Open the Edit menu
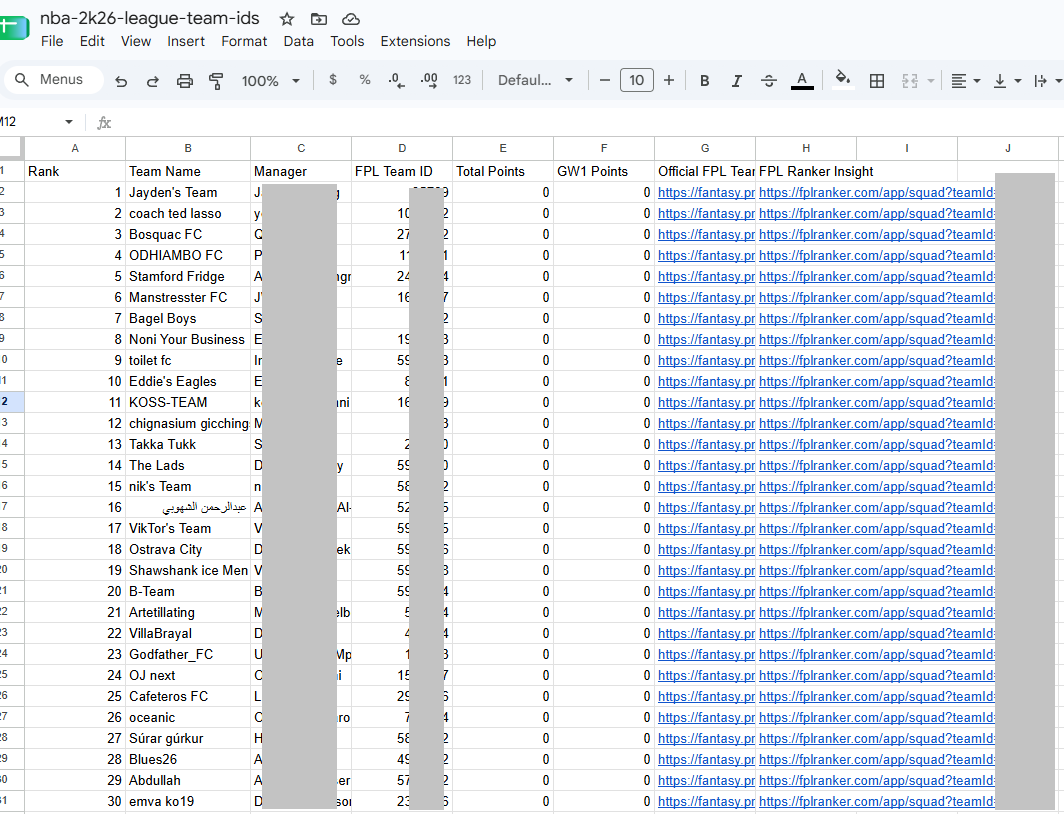Image resolution: width=1064 pixels, height=814 pixels. (92, 41)
